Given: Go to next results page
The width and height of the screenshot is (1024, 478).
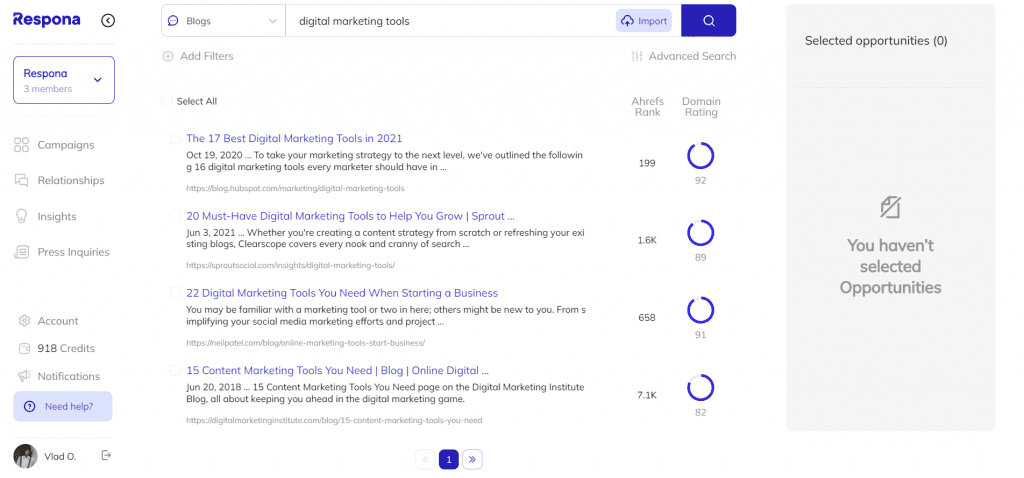Looking at the screenshot, I should click(472, 460).
